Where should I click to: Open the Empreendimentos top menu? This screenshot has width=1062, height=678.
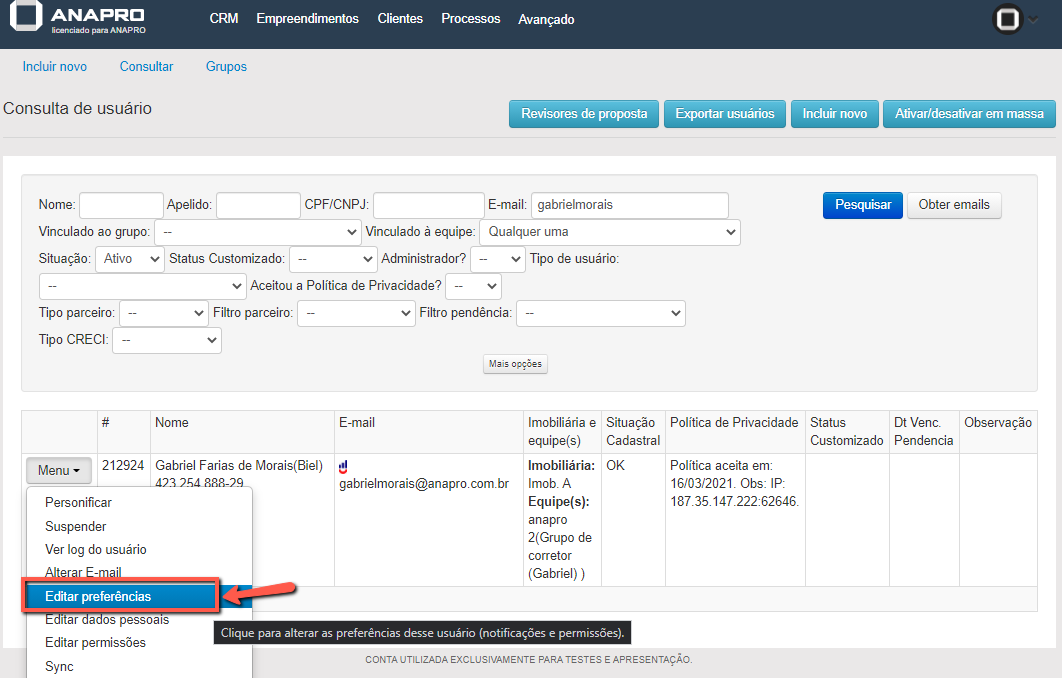pyautogui.click(x=307, y=19)
